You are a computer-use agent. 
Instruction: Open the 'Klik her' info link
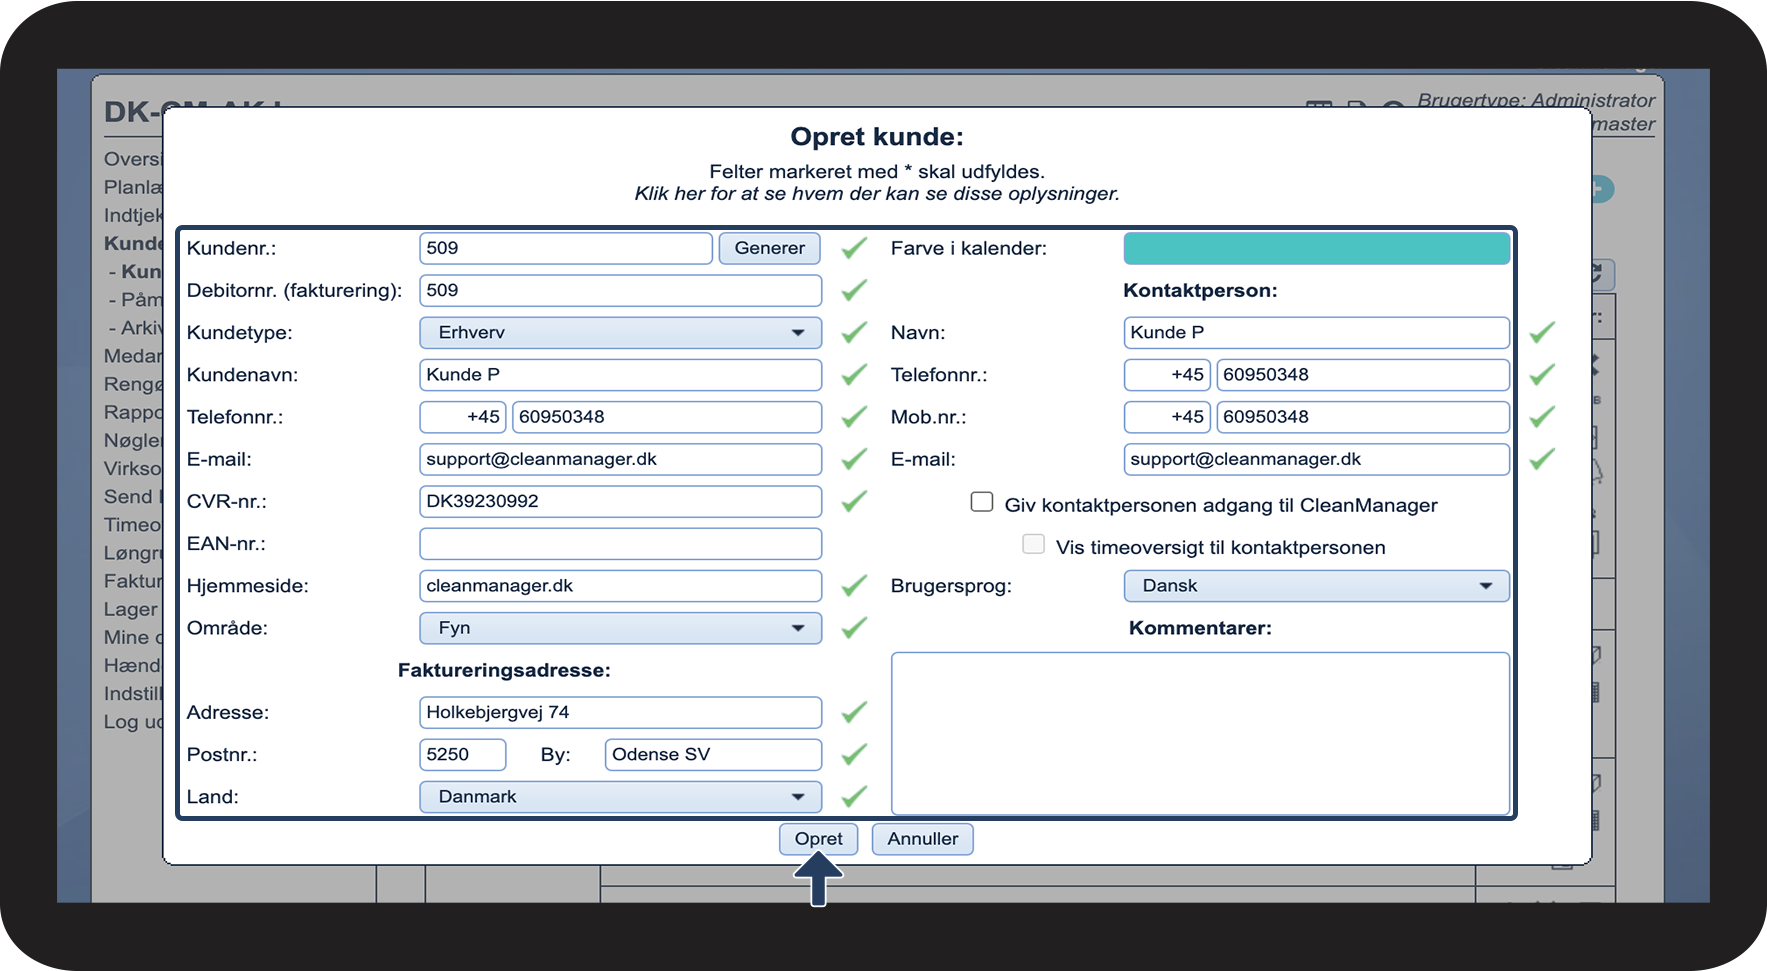877,194
